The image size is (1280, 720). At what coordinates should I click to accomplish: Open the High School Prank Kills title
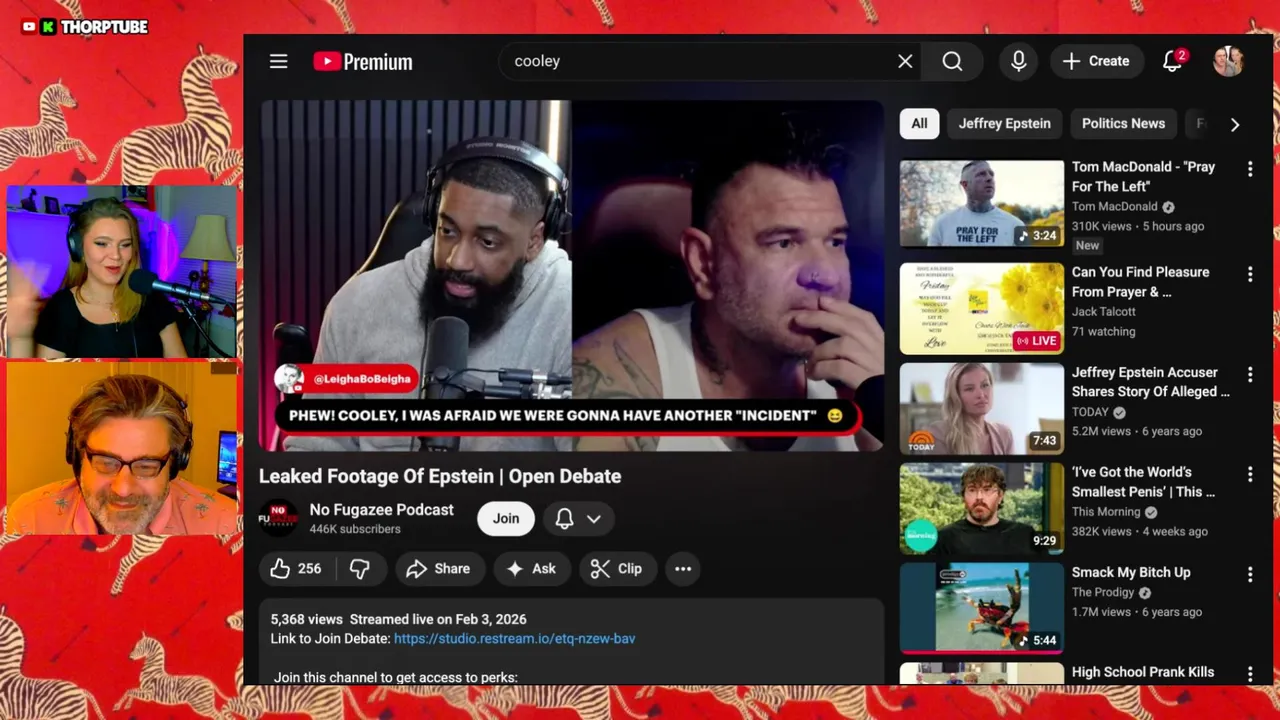click(1143, 672)
